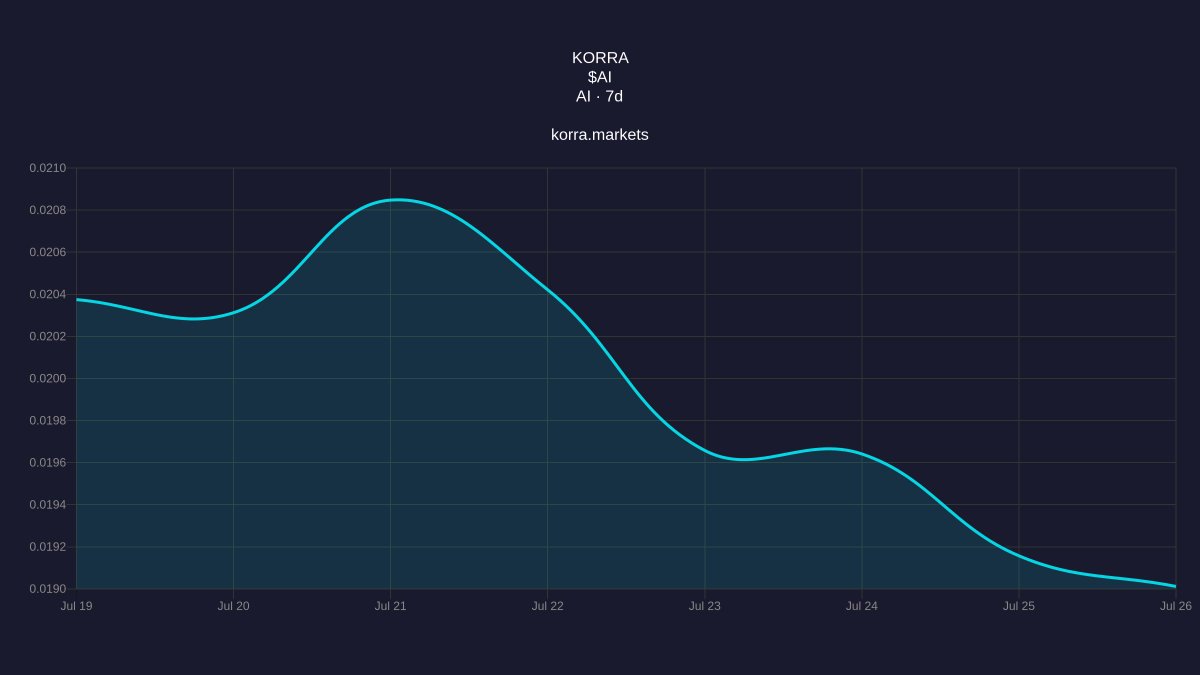
Task: Click the korra.markets label
Action: point(600,134)
